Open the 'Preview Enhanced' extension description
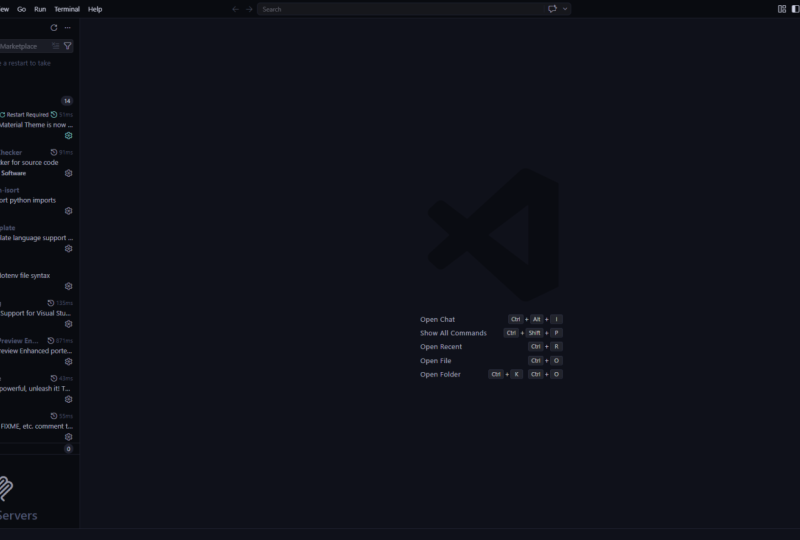 36,351
